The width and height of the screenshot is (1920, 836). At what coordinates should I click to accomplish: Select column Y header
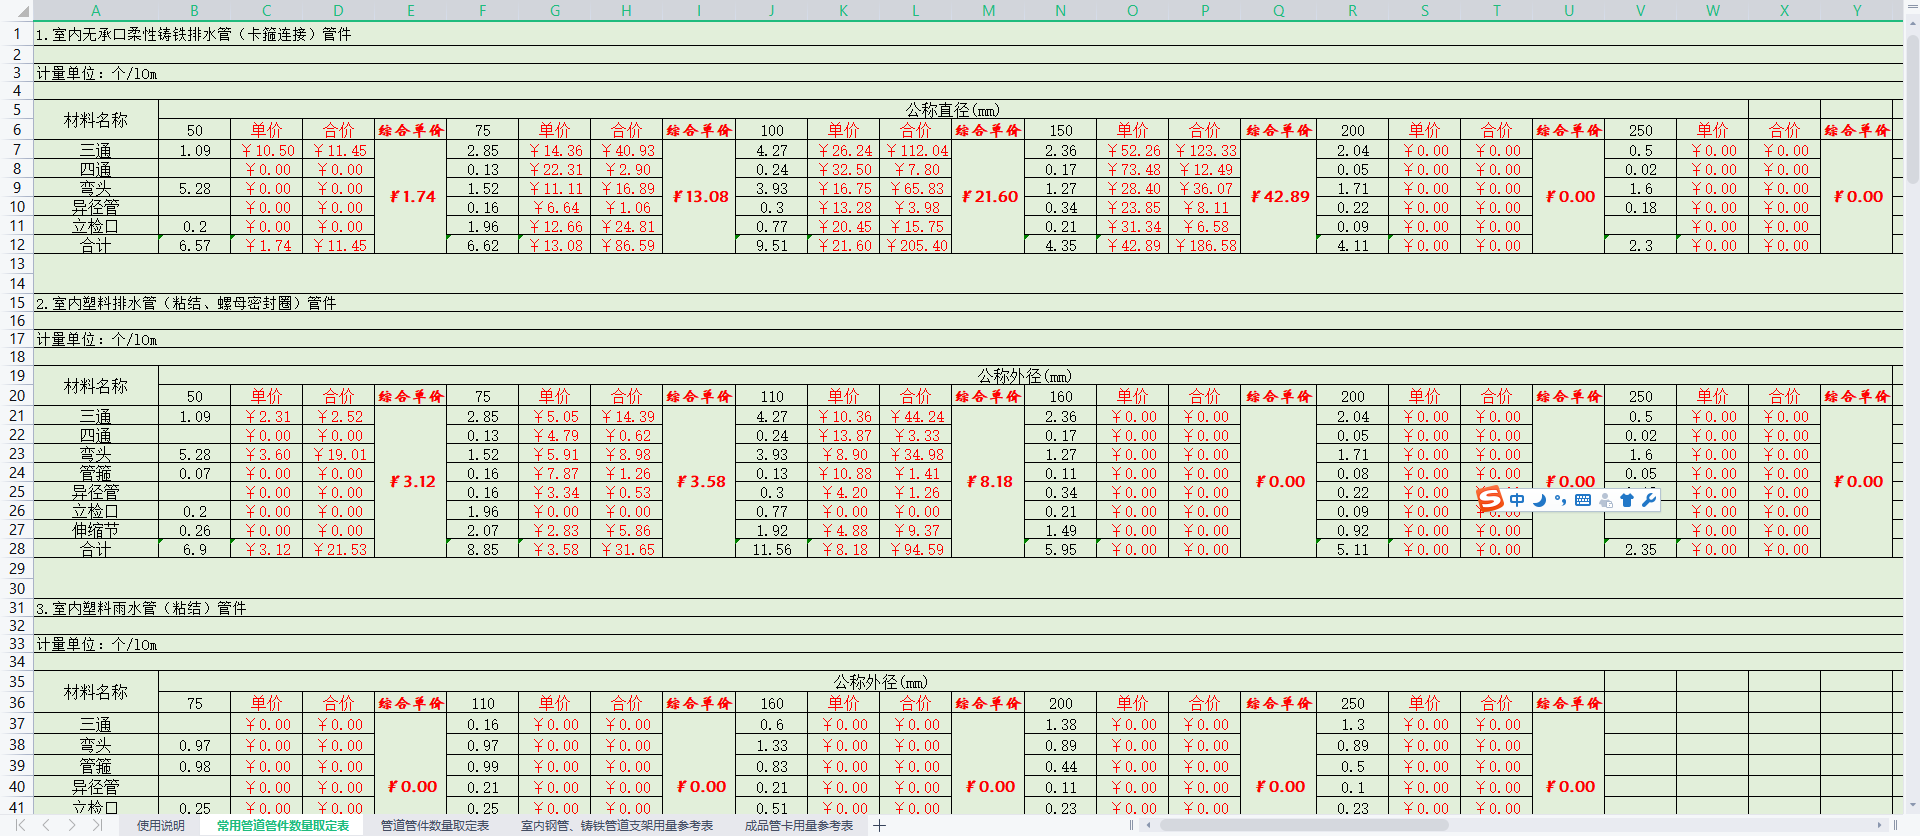tap(1856, 10)
